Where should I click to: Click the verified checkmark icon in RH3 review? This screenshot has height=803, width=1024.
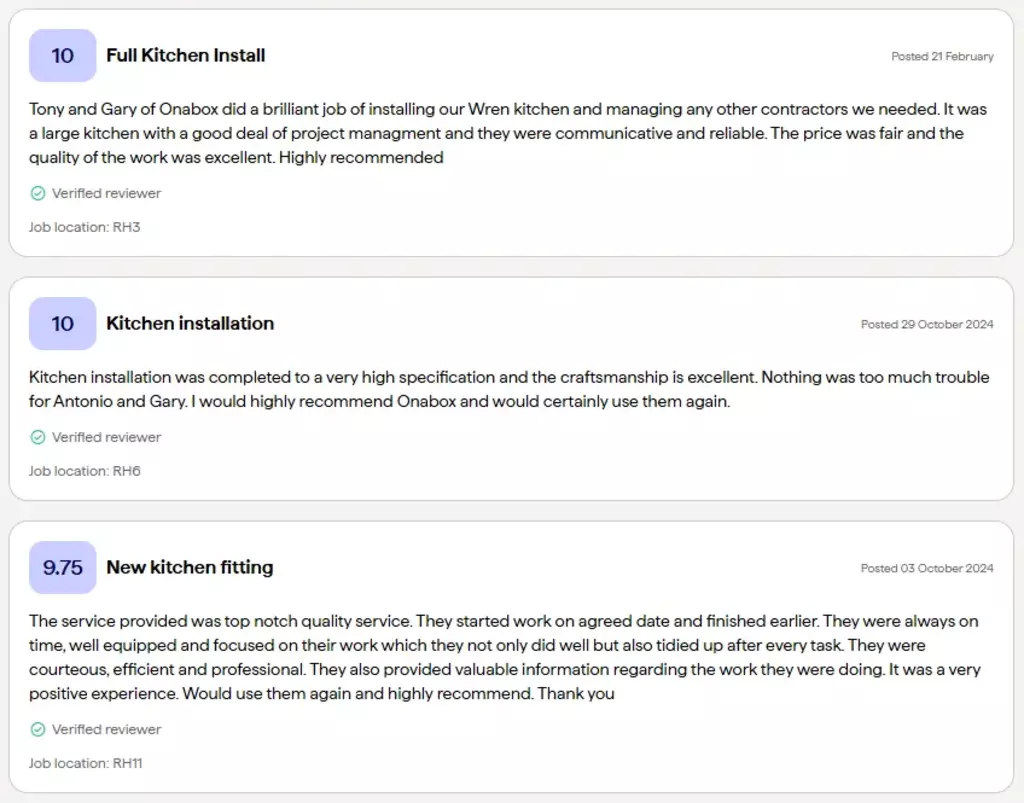38,193
